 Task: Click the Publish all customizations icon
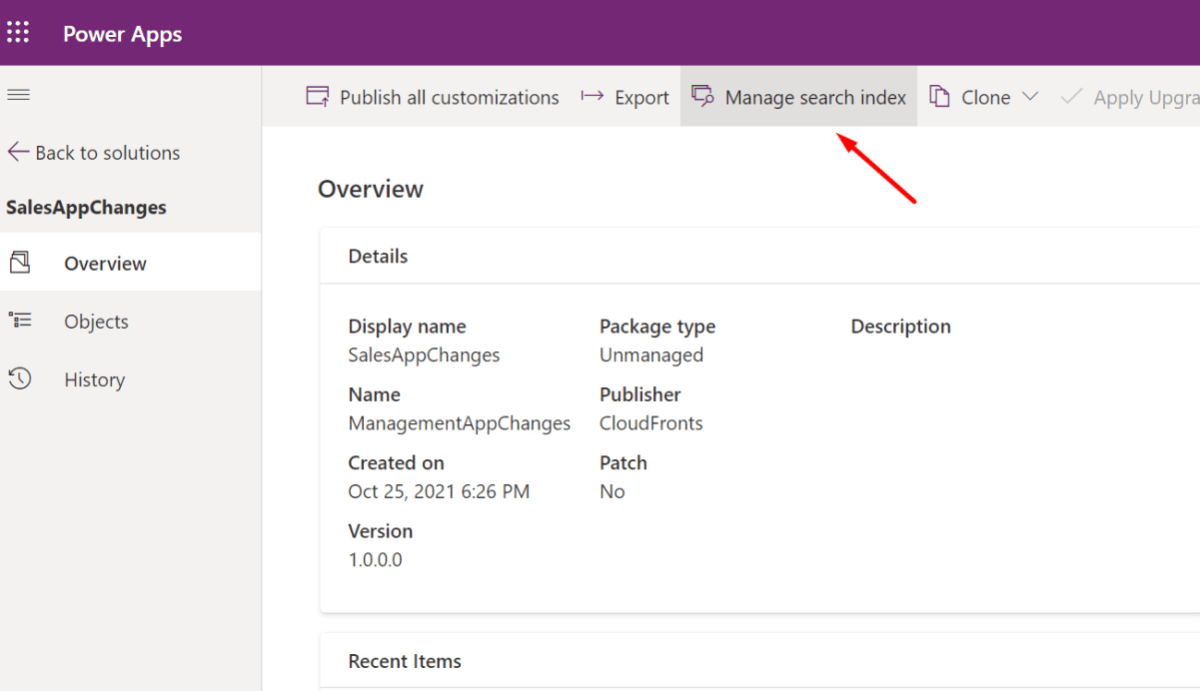pos(316,96)
